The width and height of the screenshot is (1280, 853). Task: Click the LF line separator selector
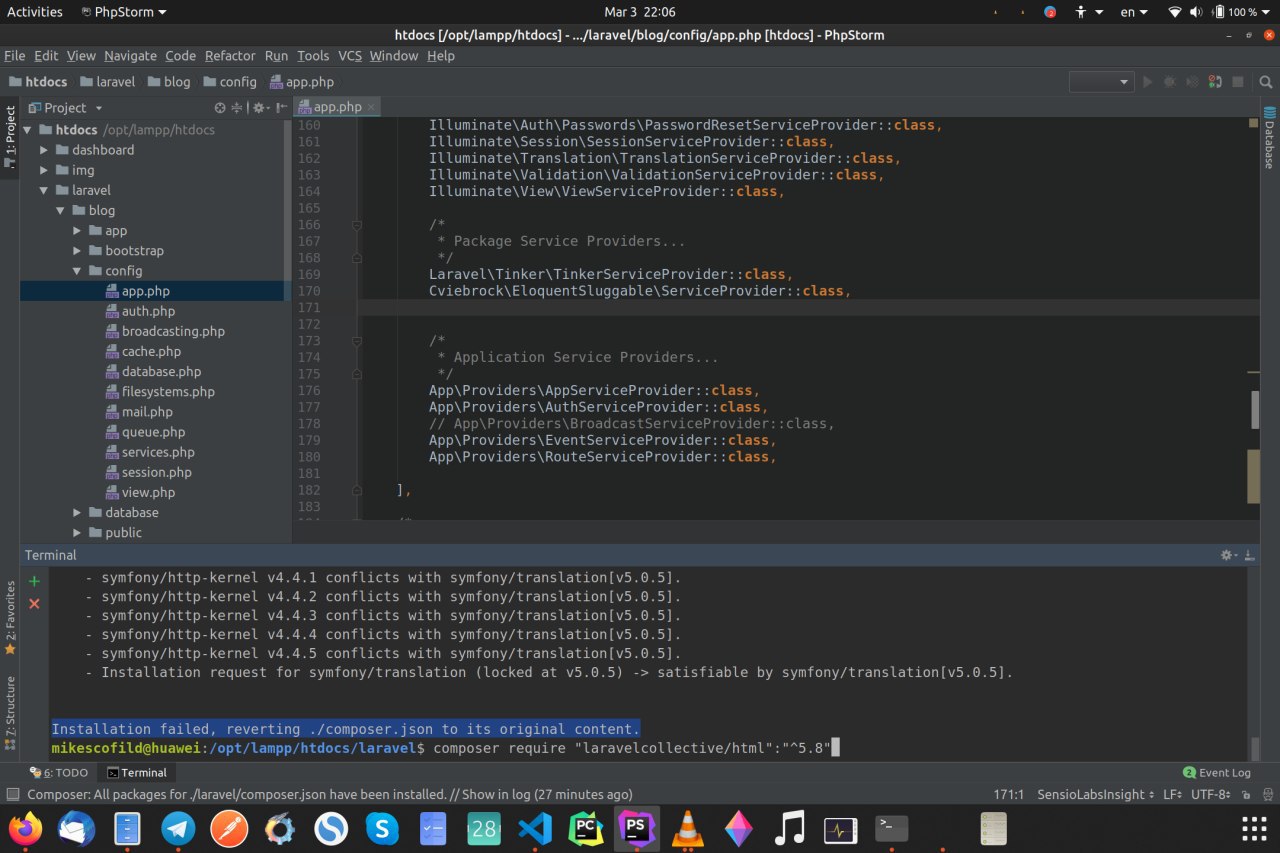pos(1171,795)
